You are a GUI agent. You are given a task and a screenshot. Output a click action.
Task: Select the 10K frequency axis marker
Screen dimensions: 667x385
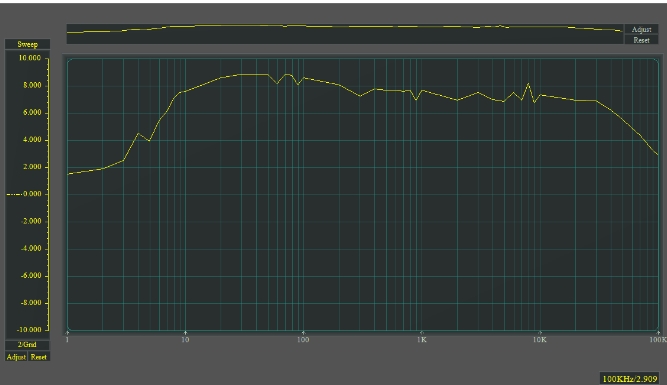(539, 339)
